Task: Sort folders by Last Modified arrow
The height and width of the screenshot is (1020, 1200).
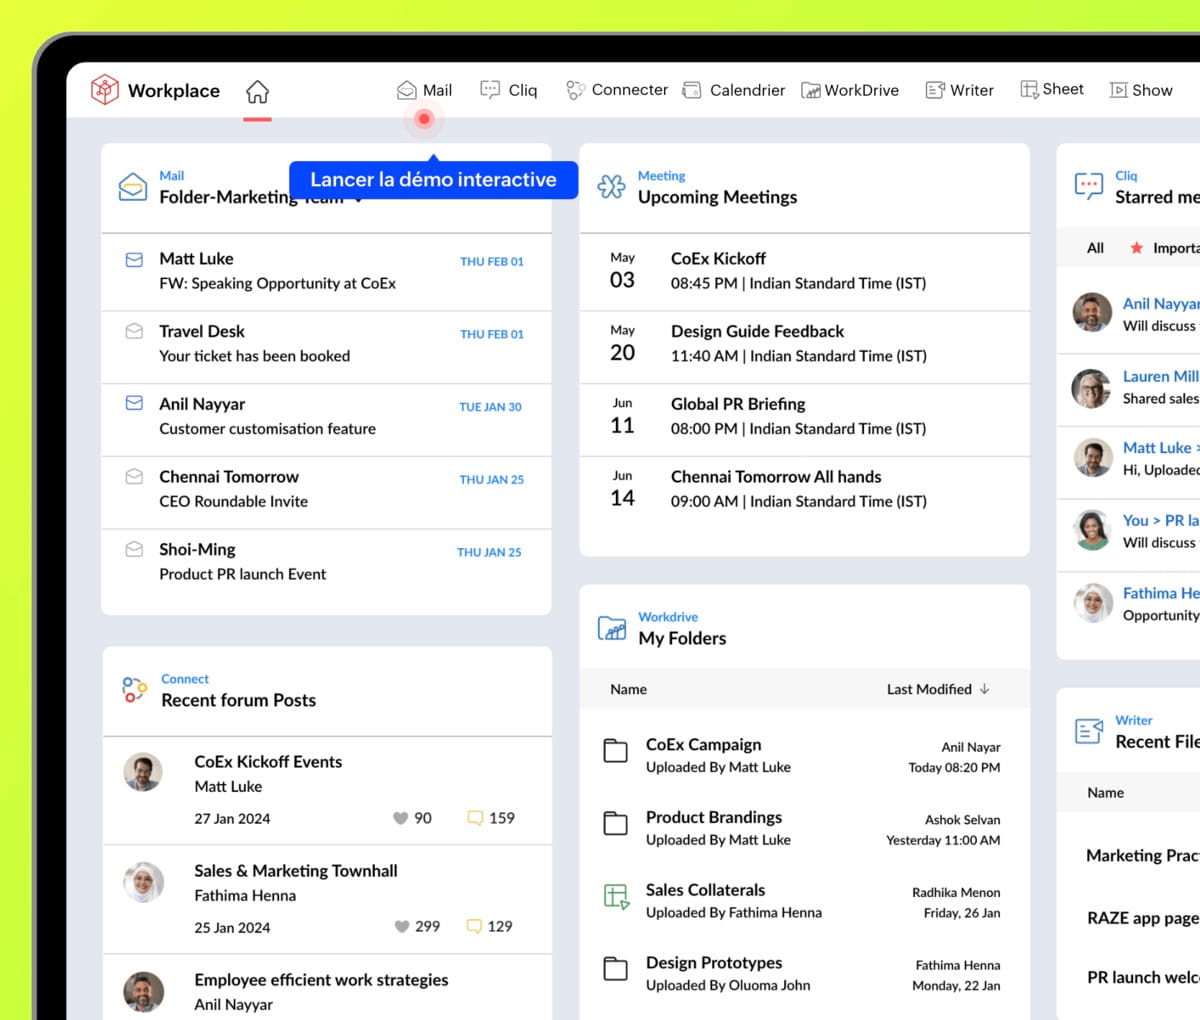Action: point(985,689)
